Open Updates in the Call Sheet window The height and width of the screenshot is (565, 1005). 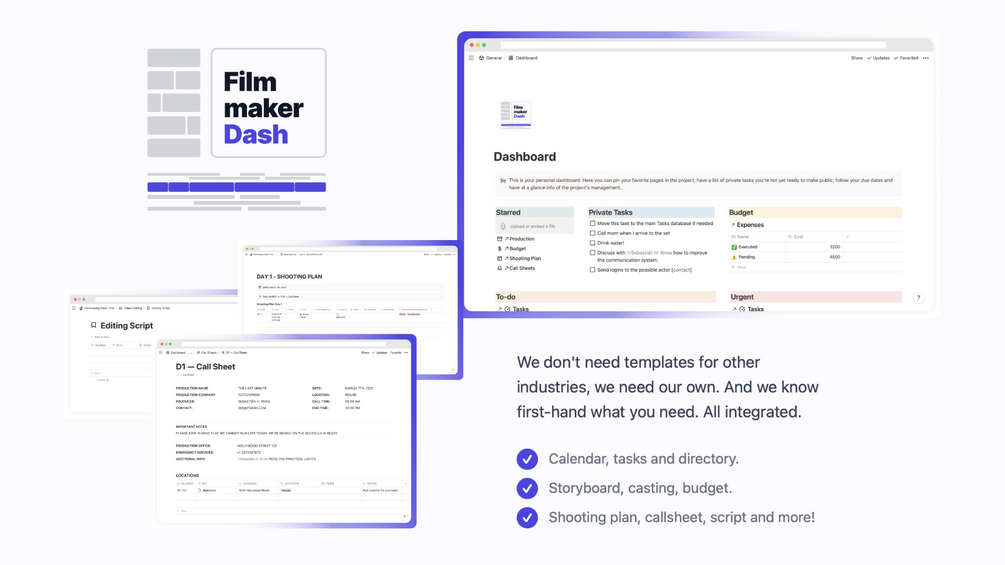point(380,352)
